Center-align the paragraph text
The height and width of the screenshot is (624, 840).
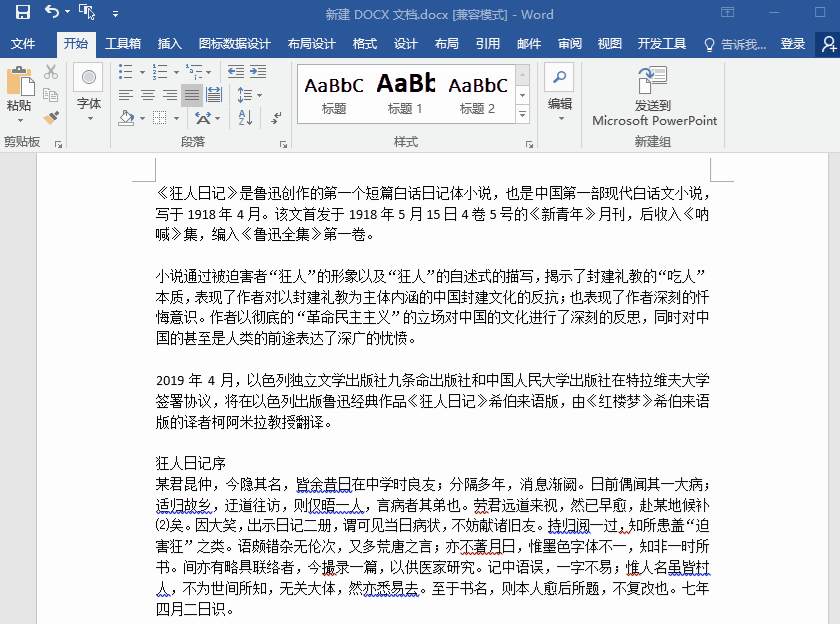[148, 95]
